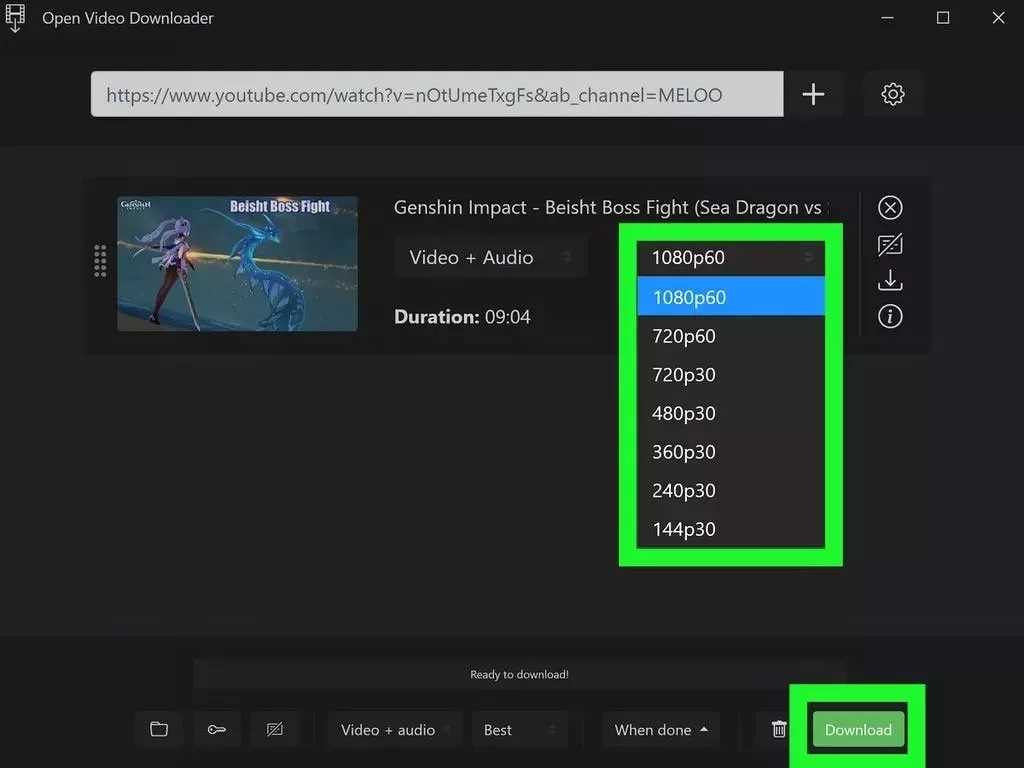Select 144p30 from the resolution list
This screenshot has width=1024, height=768.
click(683, 529)
